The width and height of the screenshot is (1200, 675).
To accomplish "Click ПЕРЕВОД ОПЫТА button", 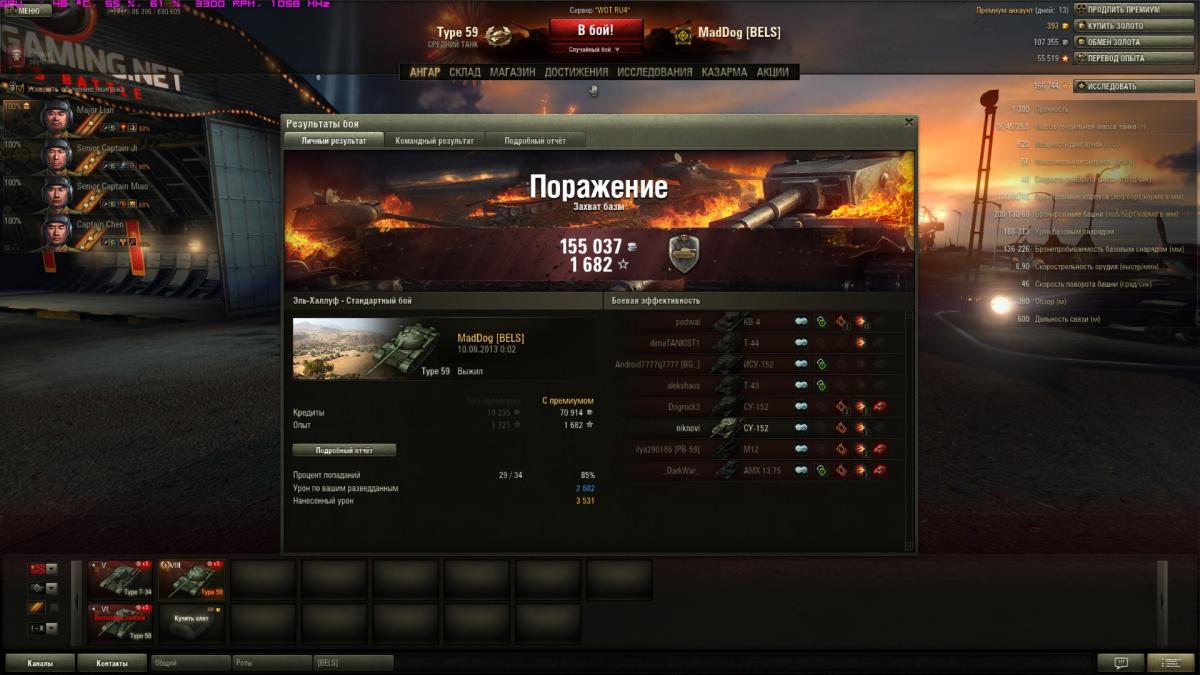I will point(1134,58).
